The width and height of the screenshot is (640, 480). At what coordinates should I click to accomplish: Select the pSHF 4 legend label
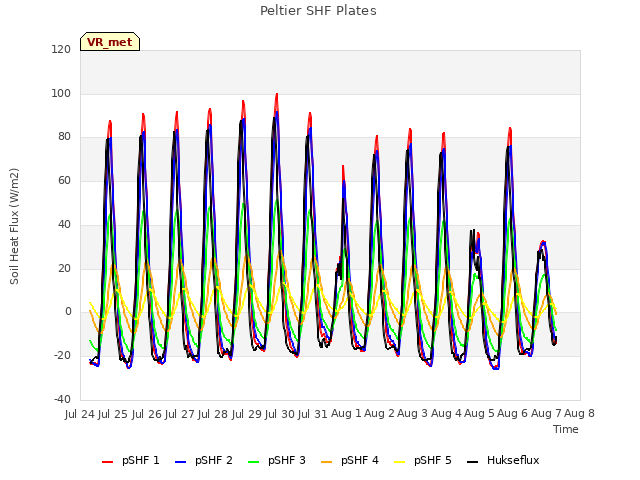point(360,460)
